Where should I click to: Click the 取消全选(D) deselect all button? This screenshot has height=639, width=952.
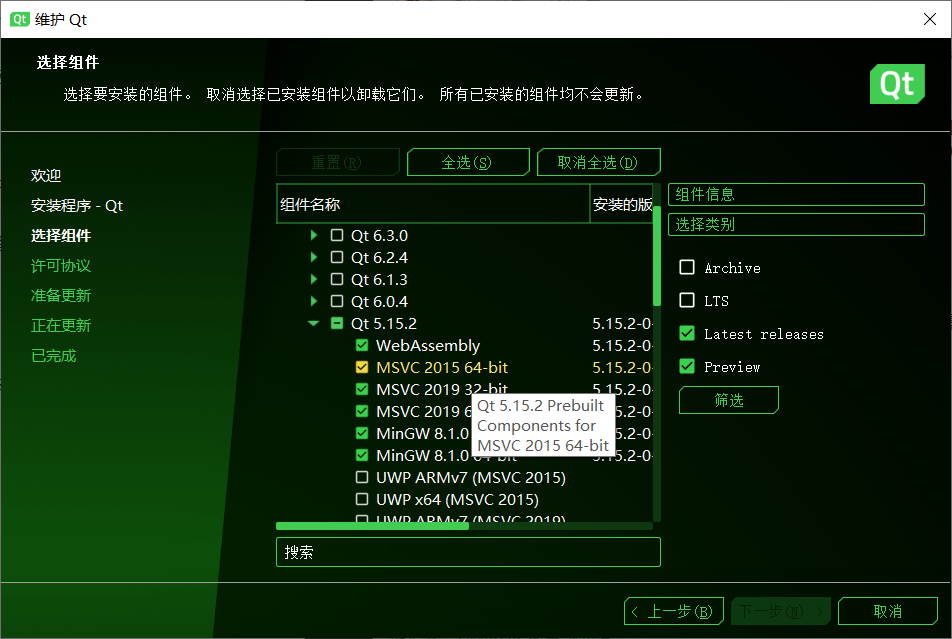599,162
